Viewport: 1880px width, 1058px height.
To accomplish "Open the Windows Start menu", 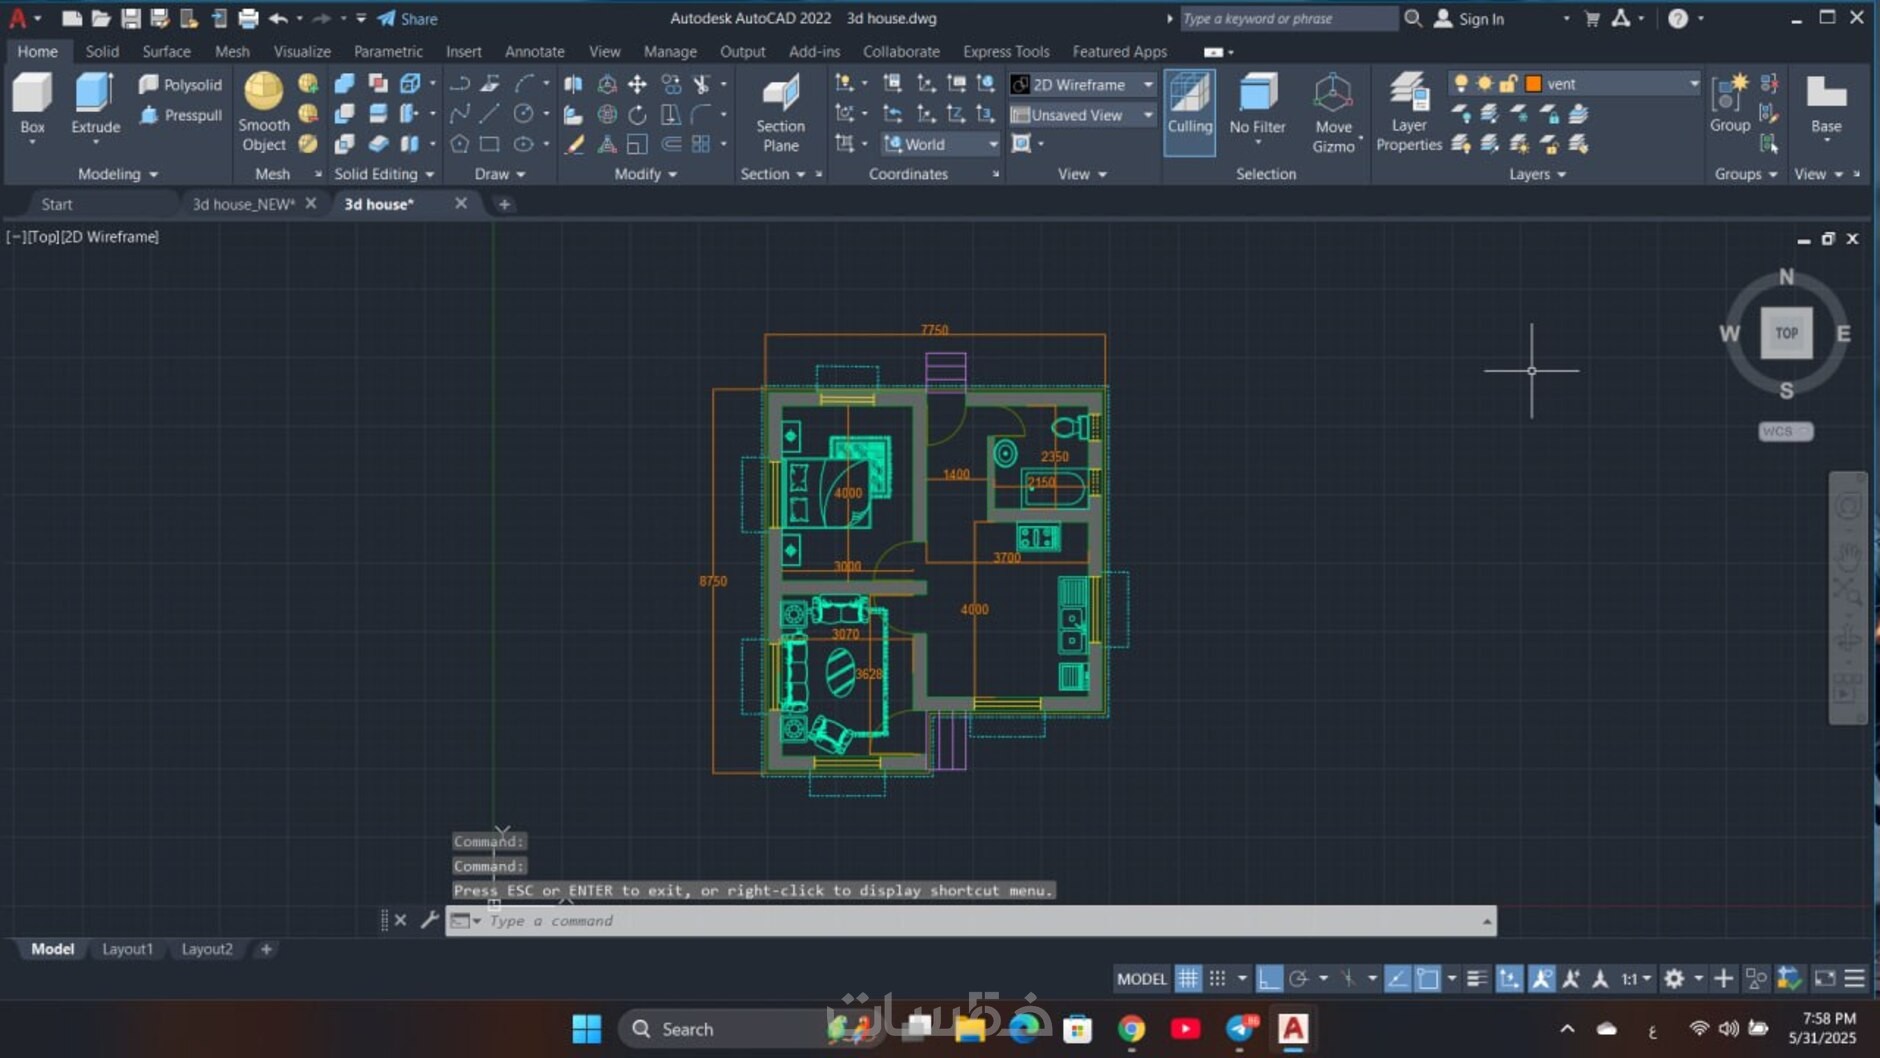I will coord(587,1029).
